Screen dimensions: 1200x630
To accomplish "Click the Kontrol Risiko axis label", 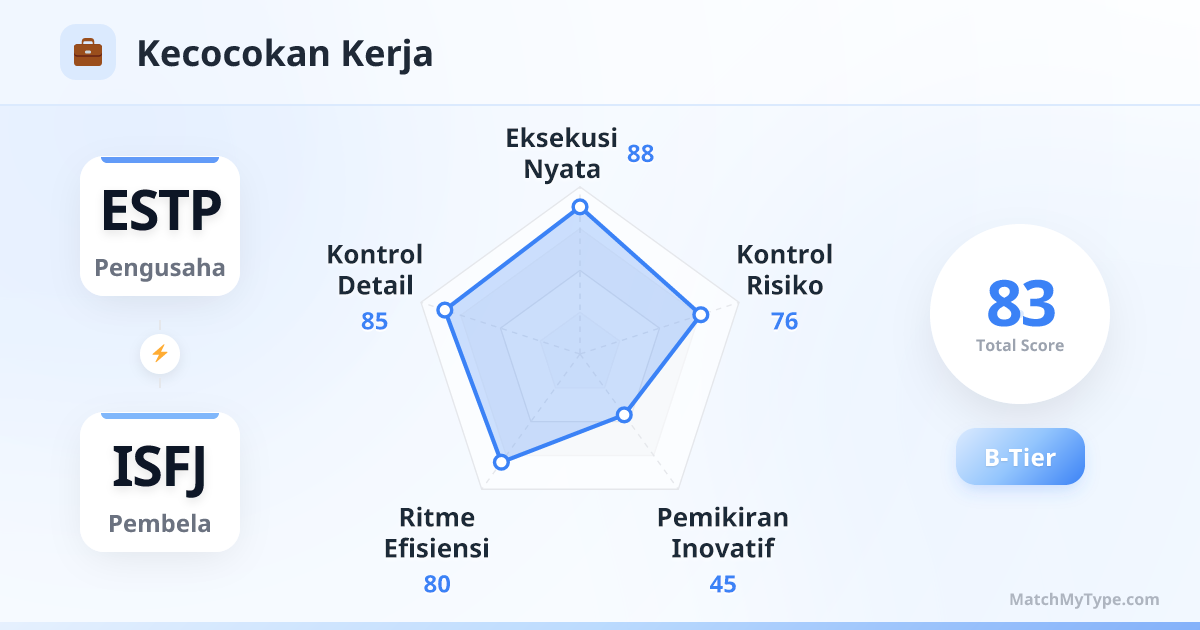I will click(x=785, y=270).
